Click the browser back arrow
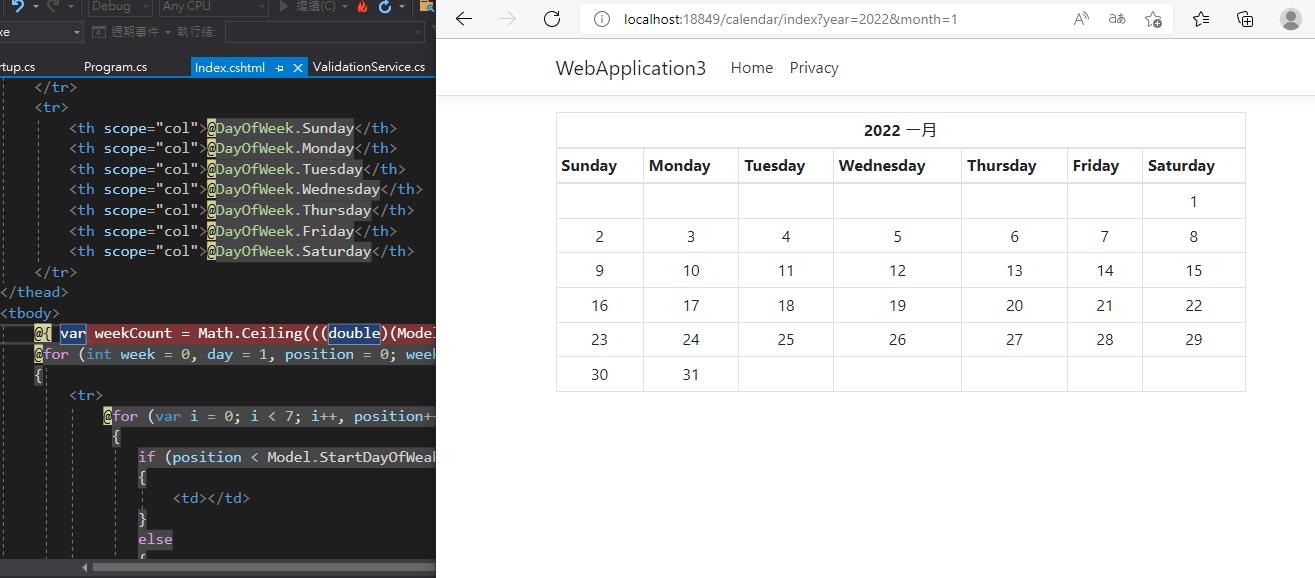Viewport: 1315px width, 578px height. tap(464, 19)
